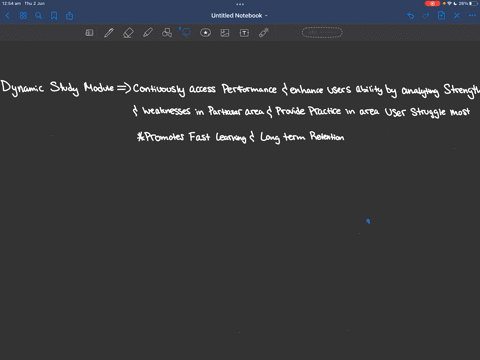Tap the red screen recording indicator
Image resolution: width=480 pixels, height=360 pixels.
(432, 4)
